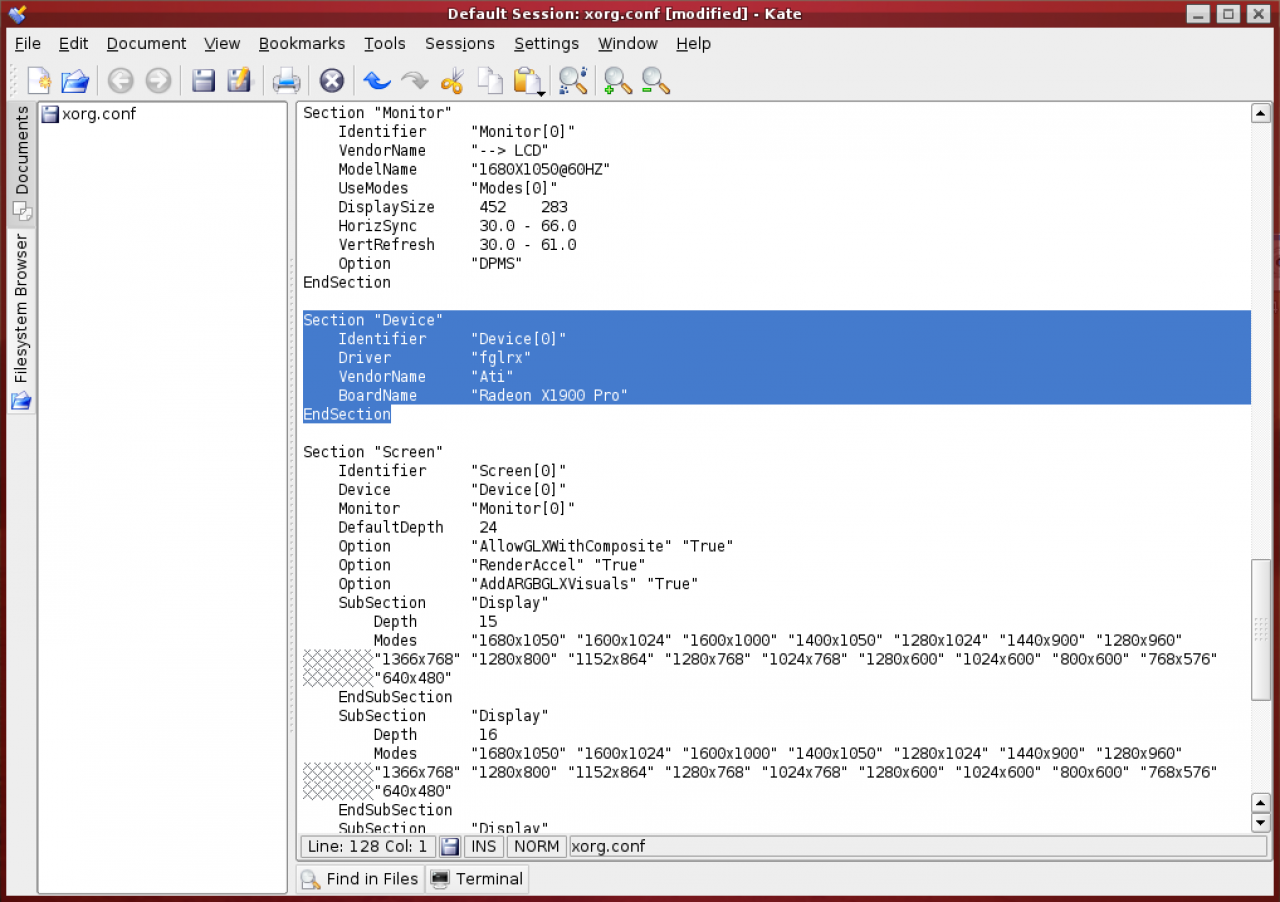Click the HorizSync 30.0 - 66.0 value
Viewport: 1280px width, 902px height.
[527, 226]
